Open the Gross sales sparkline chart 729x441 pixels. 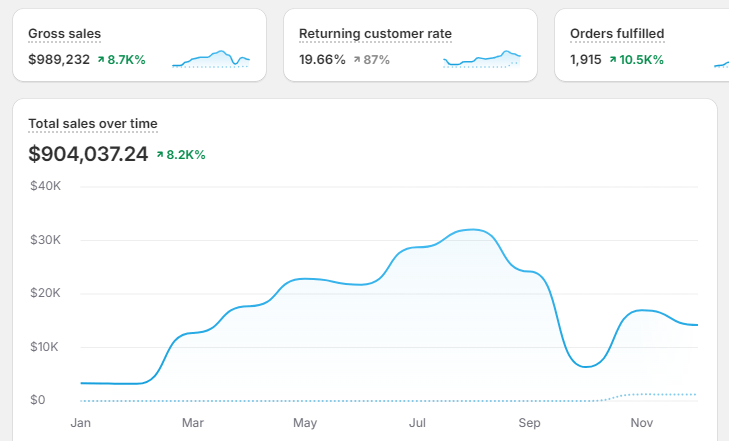211,59
